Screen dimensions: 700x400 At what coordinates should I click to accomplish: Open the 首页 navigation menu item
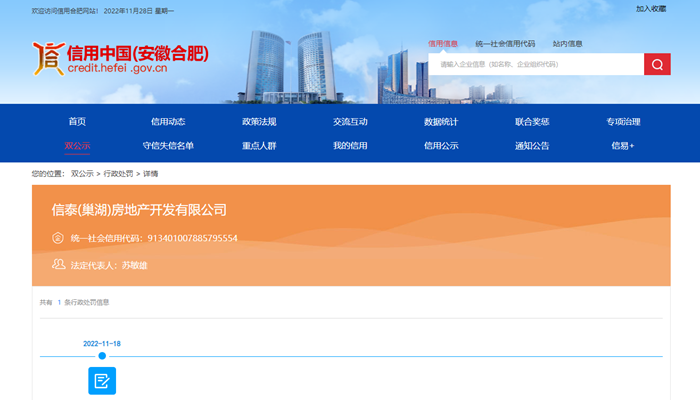tap(77, 122)
